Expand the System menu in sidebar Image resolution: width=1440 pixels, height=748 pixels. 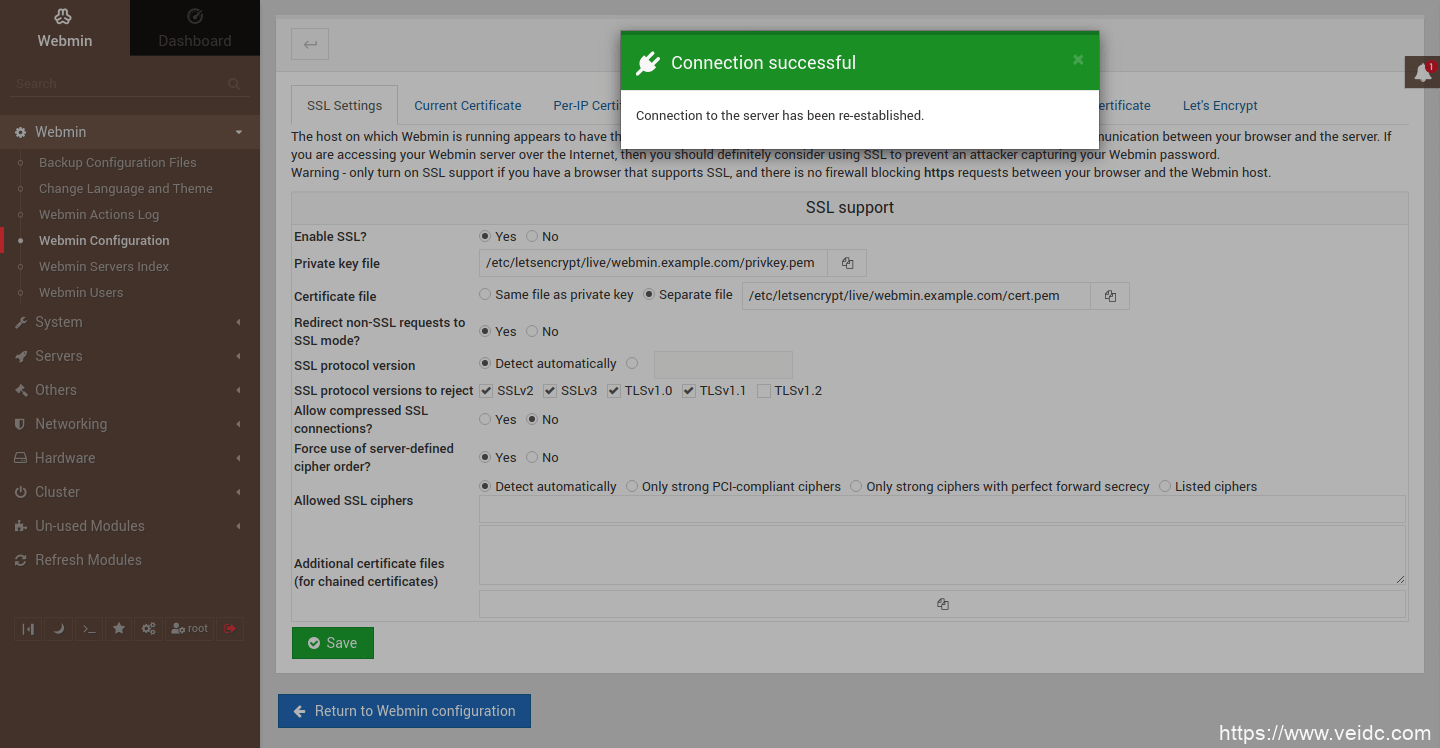[59, 322]
